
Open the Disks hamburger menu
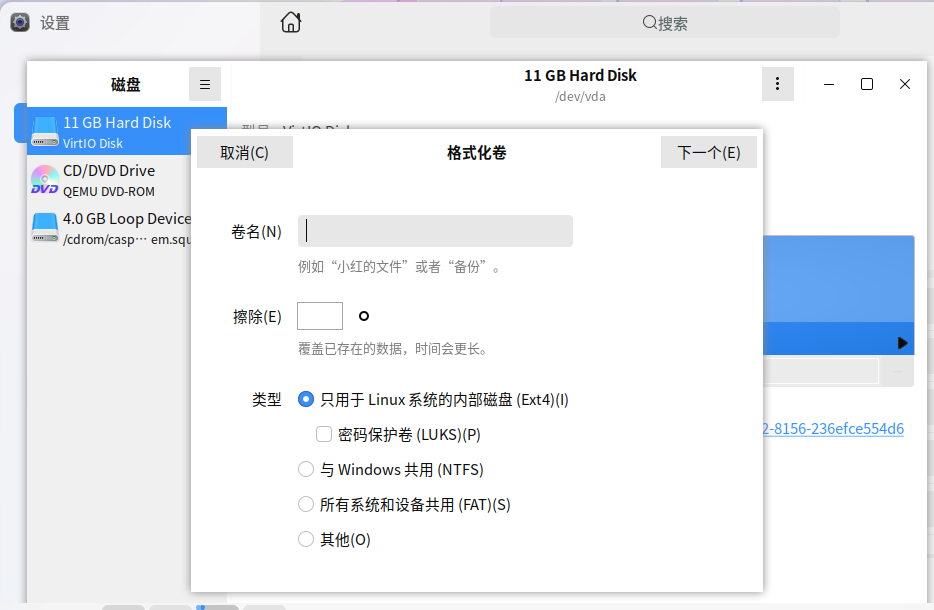click(205, 85)
